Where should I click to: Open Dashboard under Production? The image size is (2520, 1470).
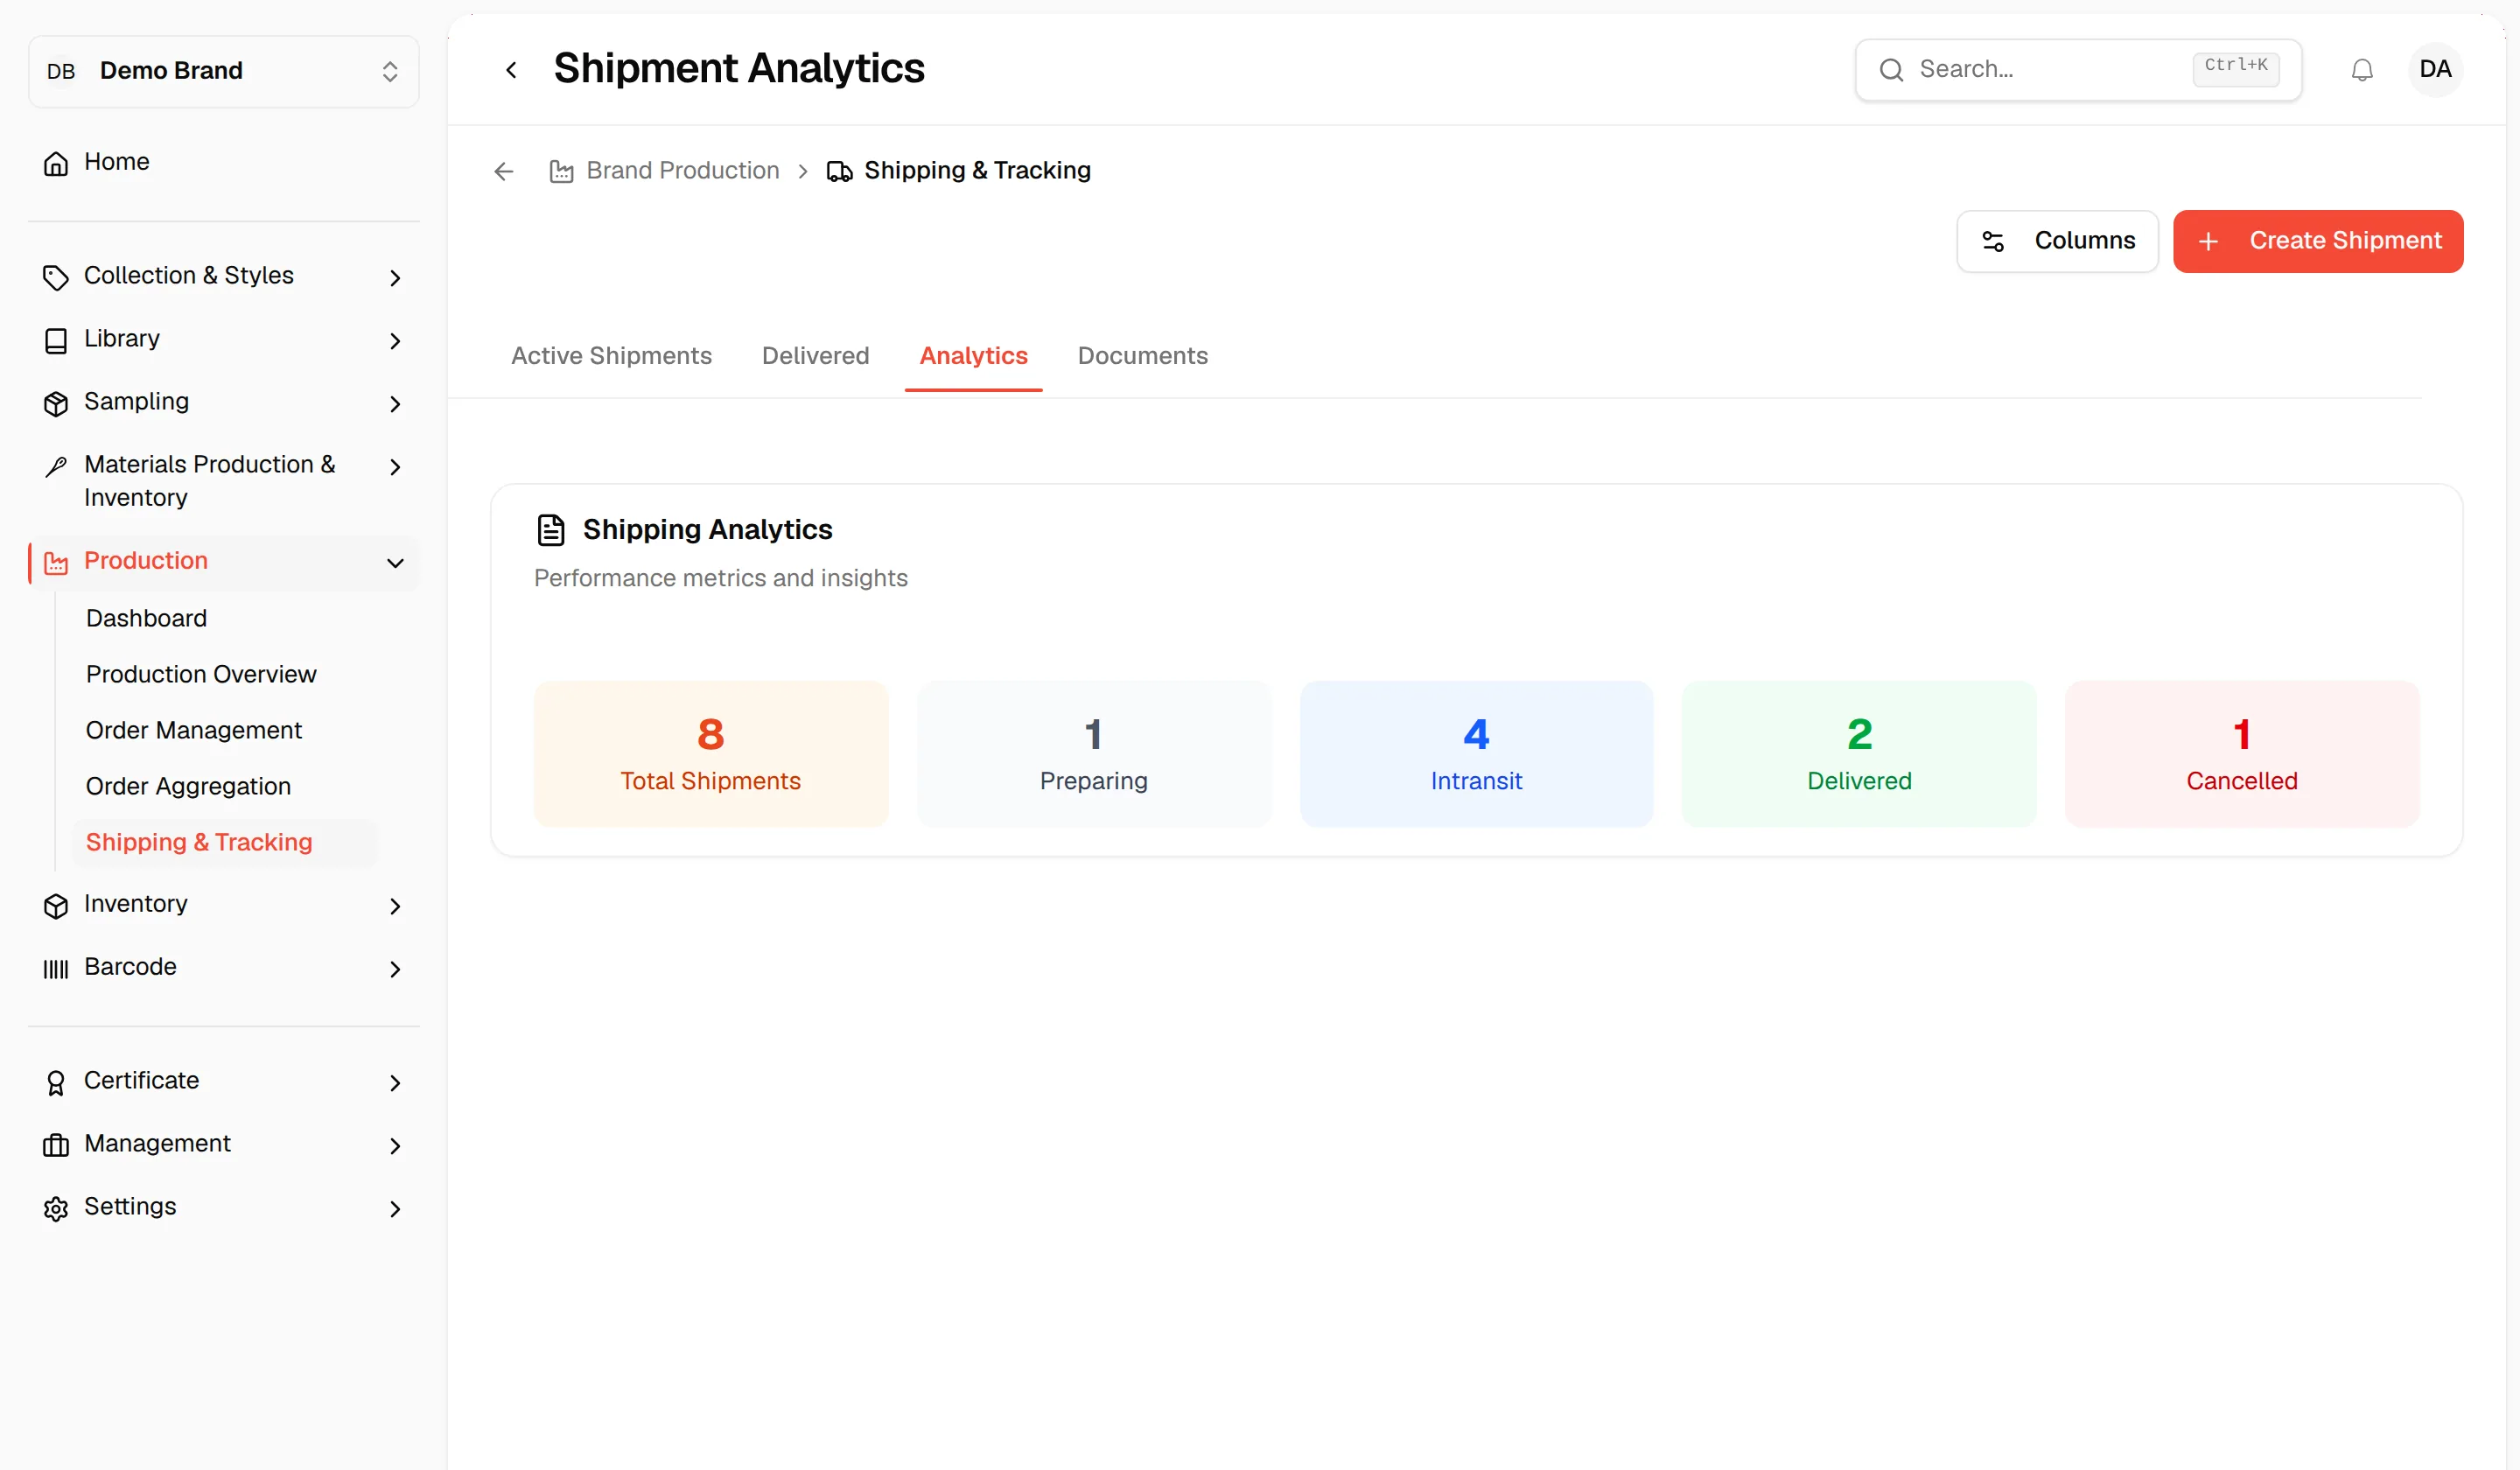click(x=146, y=618)
